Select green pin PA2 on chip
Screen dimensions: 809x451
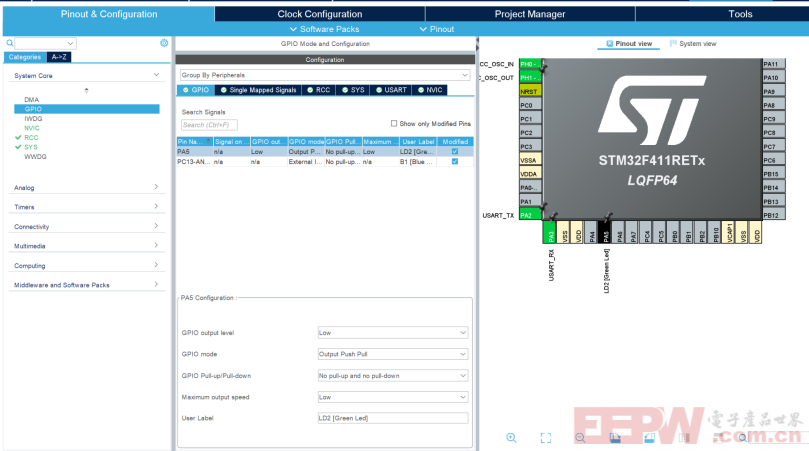coord(530,215)
